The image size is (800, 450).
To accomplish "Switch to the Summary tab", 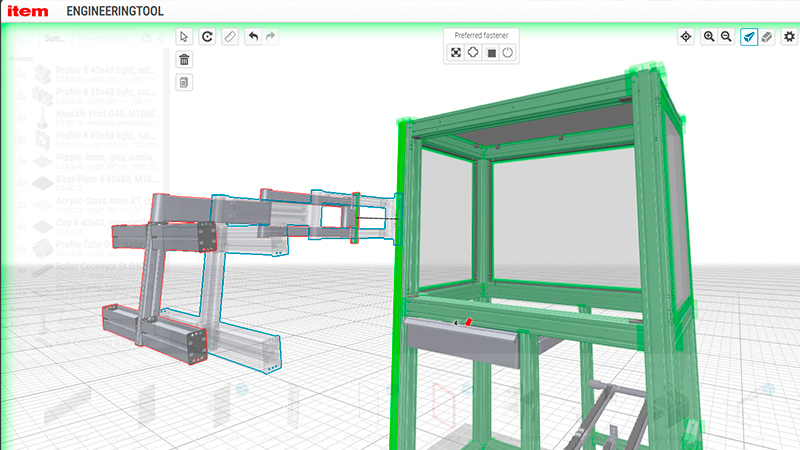I will [x=55, y=39].
